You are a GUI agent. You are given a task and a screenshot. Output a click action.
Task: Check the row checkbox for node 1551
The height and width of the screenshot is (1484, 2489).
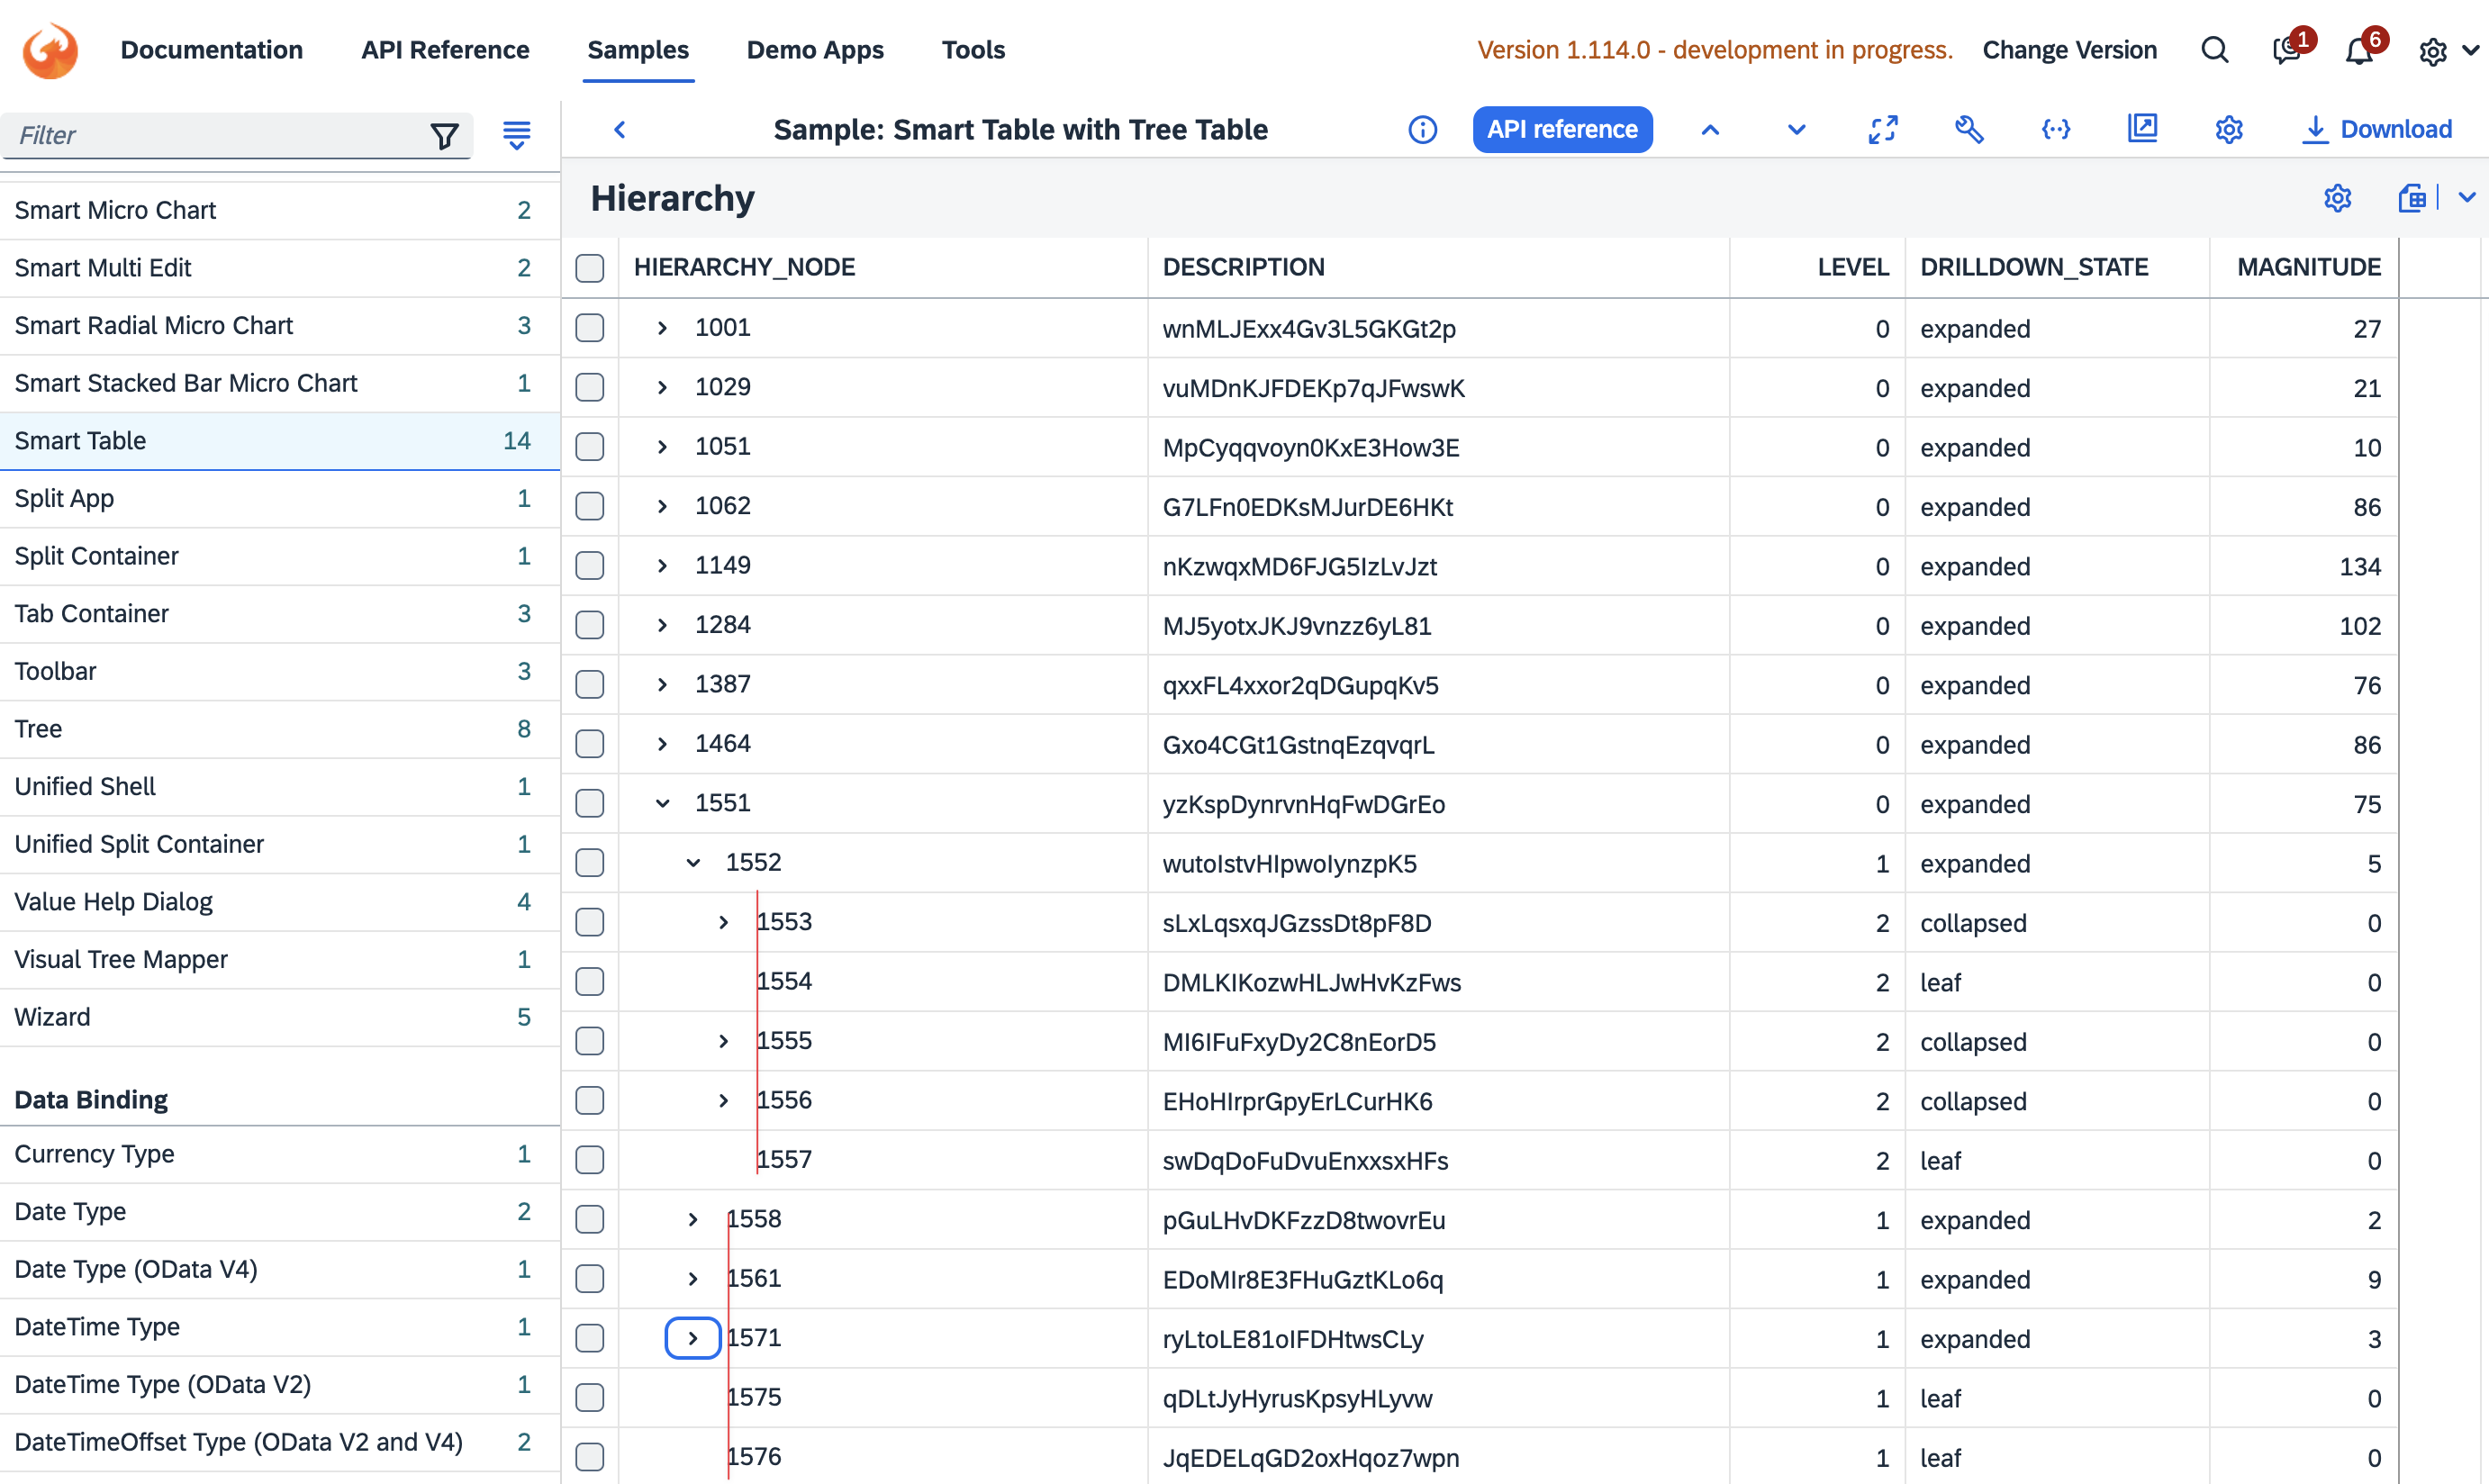coord(589,803)
